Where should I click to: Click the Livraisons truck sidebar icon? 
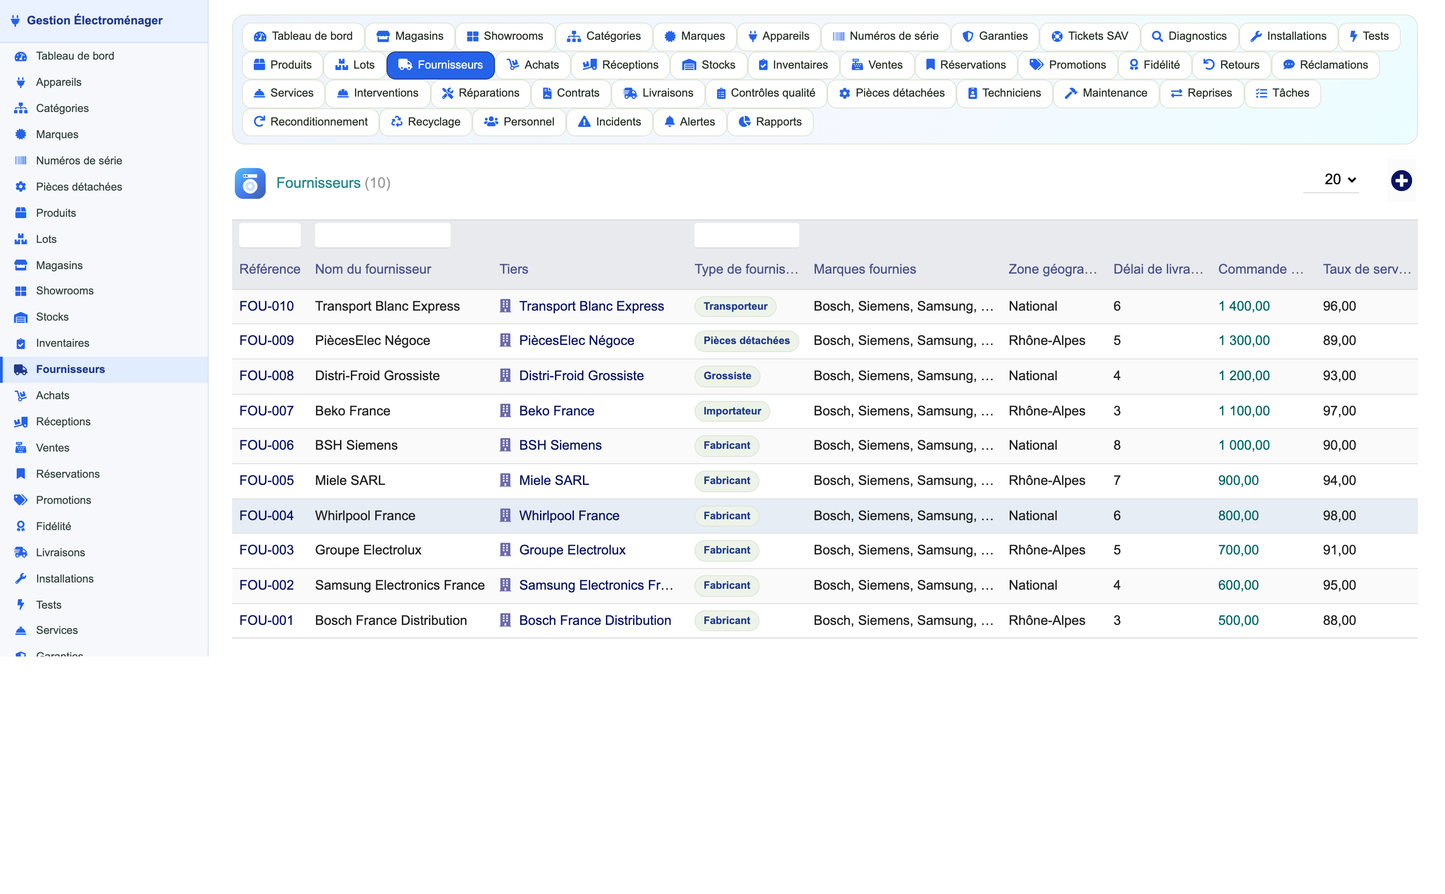click(20, 552)
